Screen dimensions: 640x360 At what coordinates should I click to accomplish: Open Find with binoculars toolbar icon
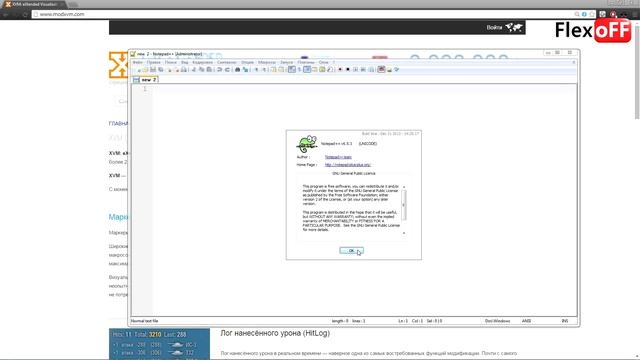coord(238,70)
